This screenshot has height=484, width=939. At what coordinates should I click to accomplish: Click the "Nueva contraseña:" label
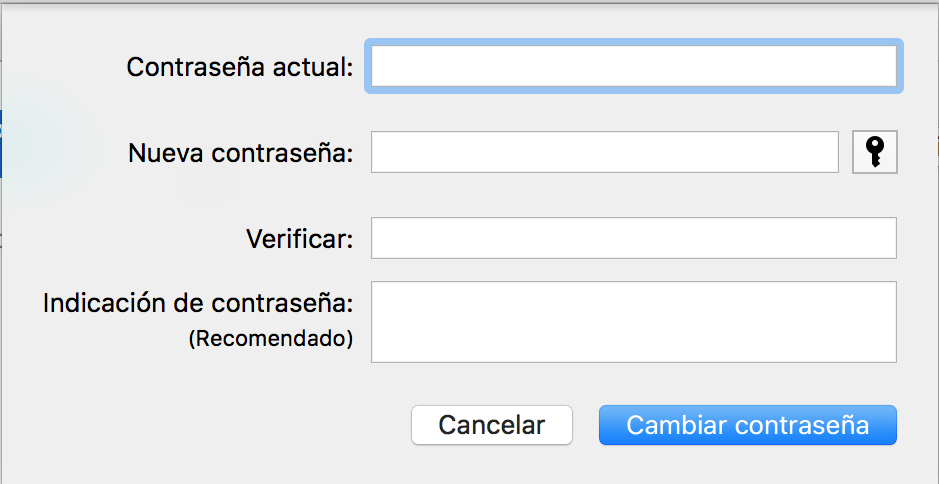[x=241, y=153]
